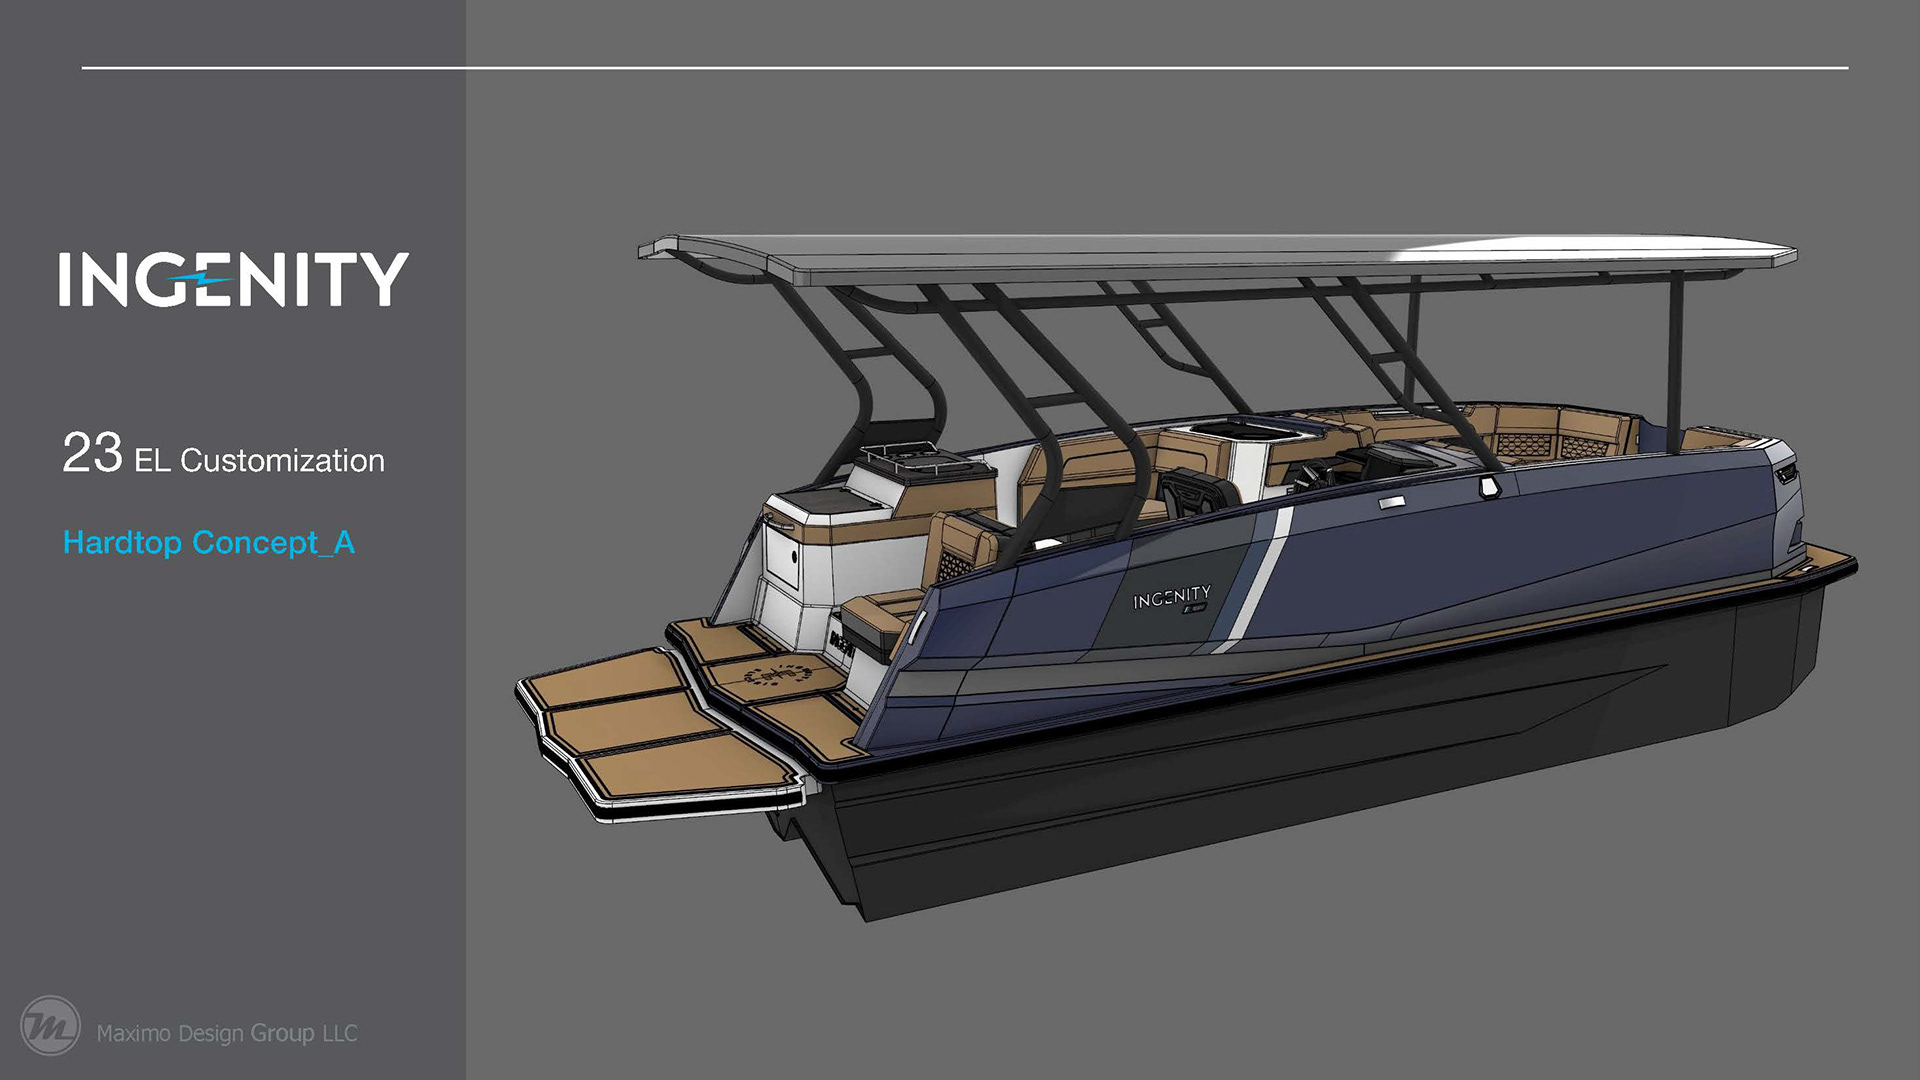Click the 'Maximo Design Group LLC' text
This screenshot has height=1080, width=1920.
pos(227,1033)
